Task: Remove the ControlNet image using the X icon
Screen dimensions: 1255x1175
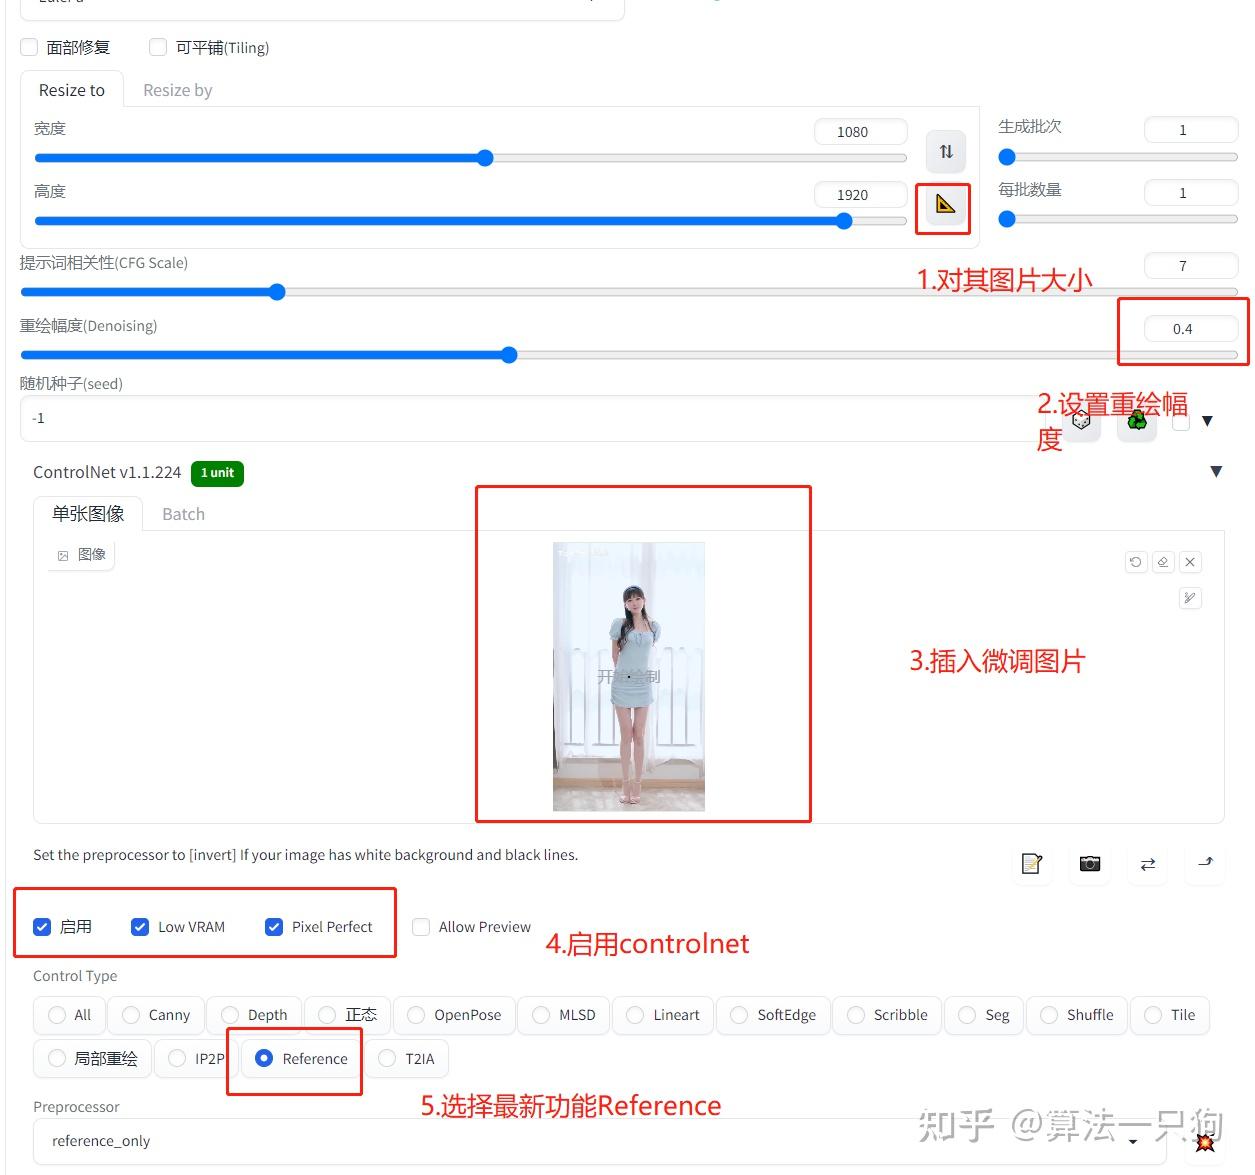Action: [1190, 562]
